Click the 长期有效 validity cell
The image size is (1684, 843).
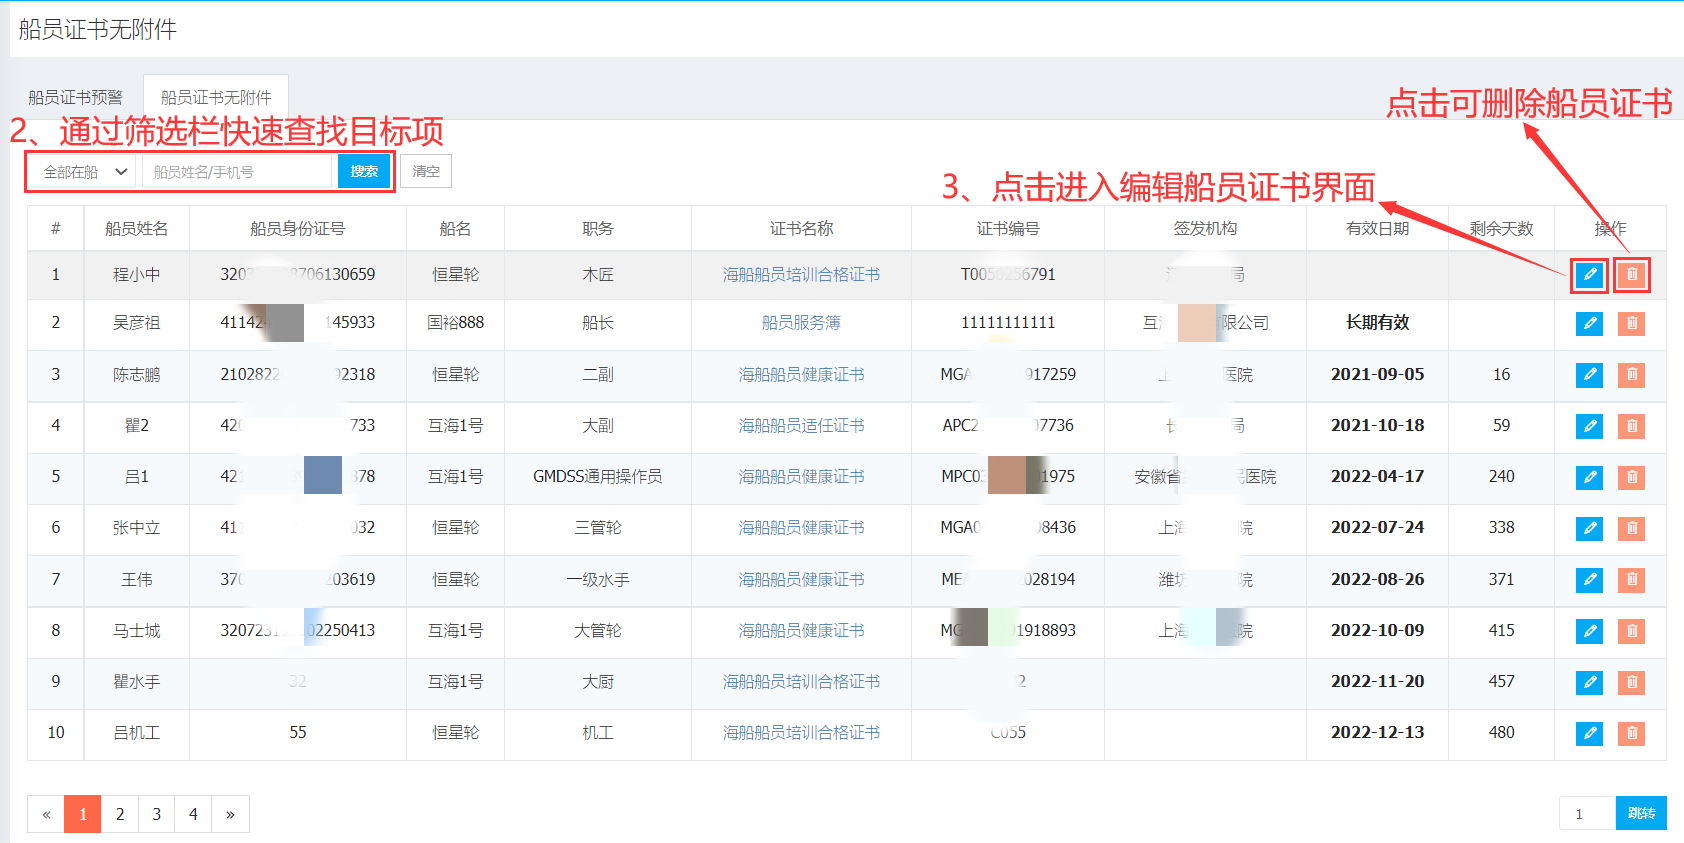coord(1377,323)
